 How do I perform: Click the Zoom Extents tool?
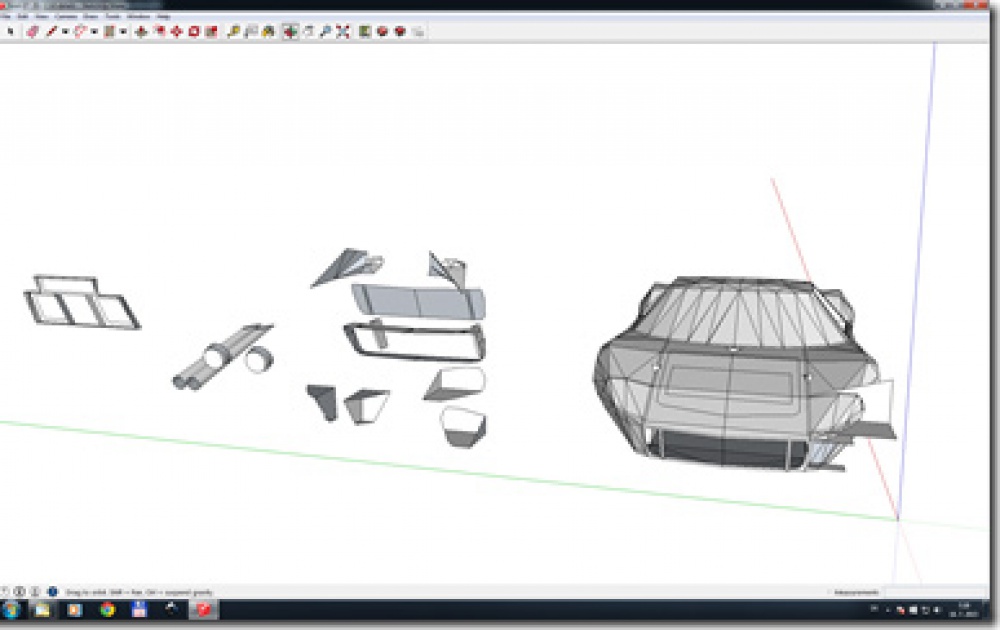click(x=343, y=31)
